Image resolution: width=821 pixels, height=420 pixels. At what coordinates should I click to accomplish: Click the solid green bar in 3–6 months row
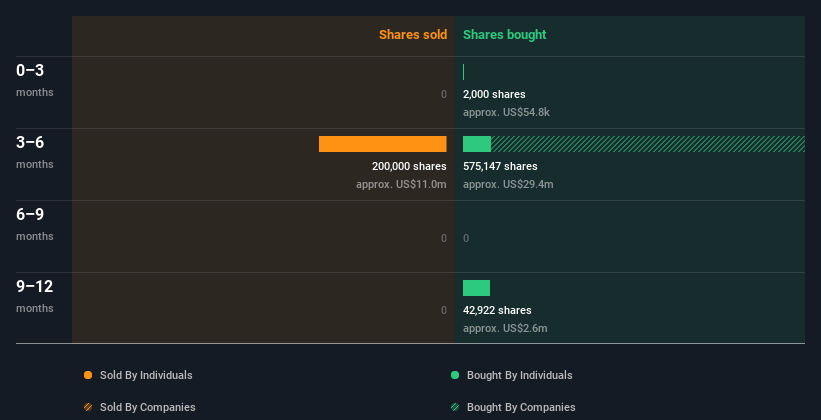[x=477, y=144]
